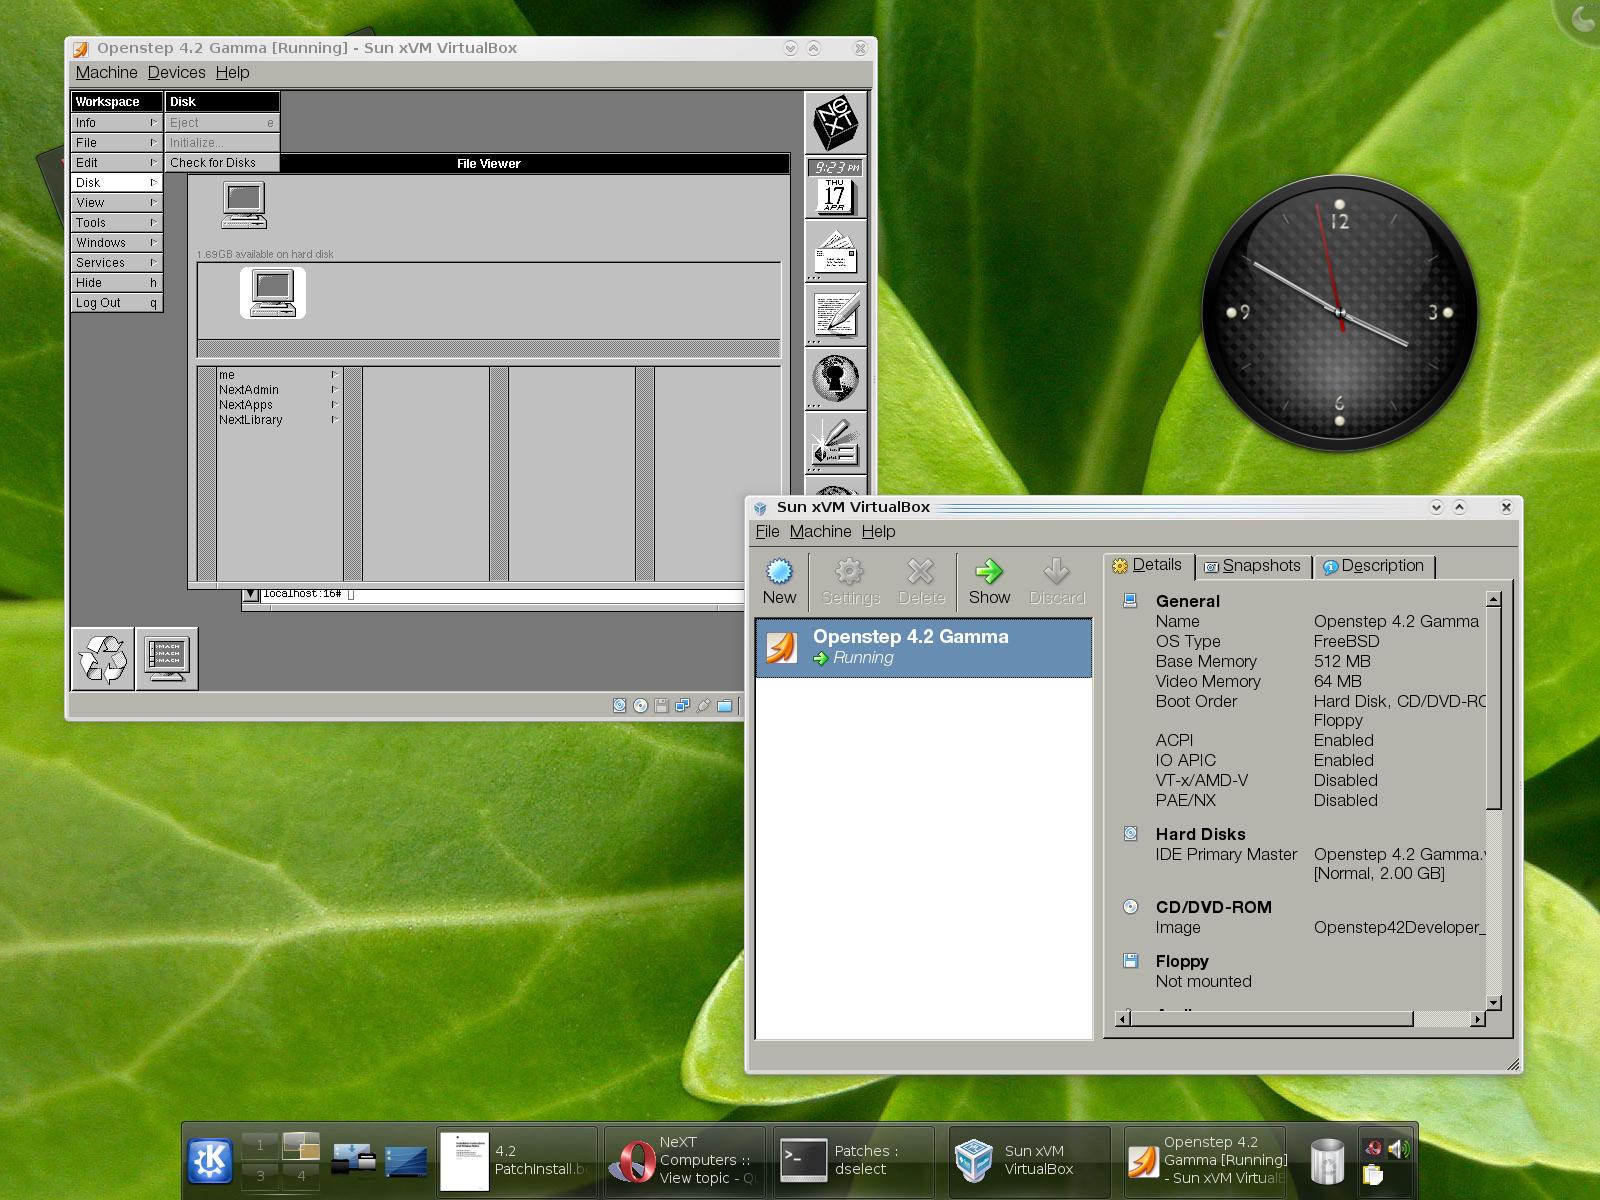Launch the text editor icon in the NeXT dock
This screenshot has height=1200, width=1600.
[x=834, y=313]
